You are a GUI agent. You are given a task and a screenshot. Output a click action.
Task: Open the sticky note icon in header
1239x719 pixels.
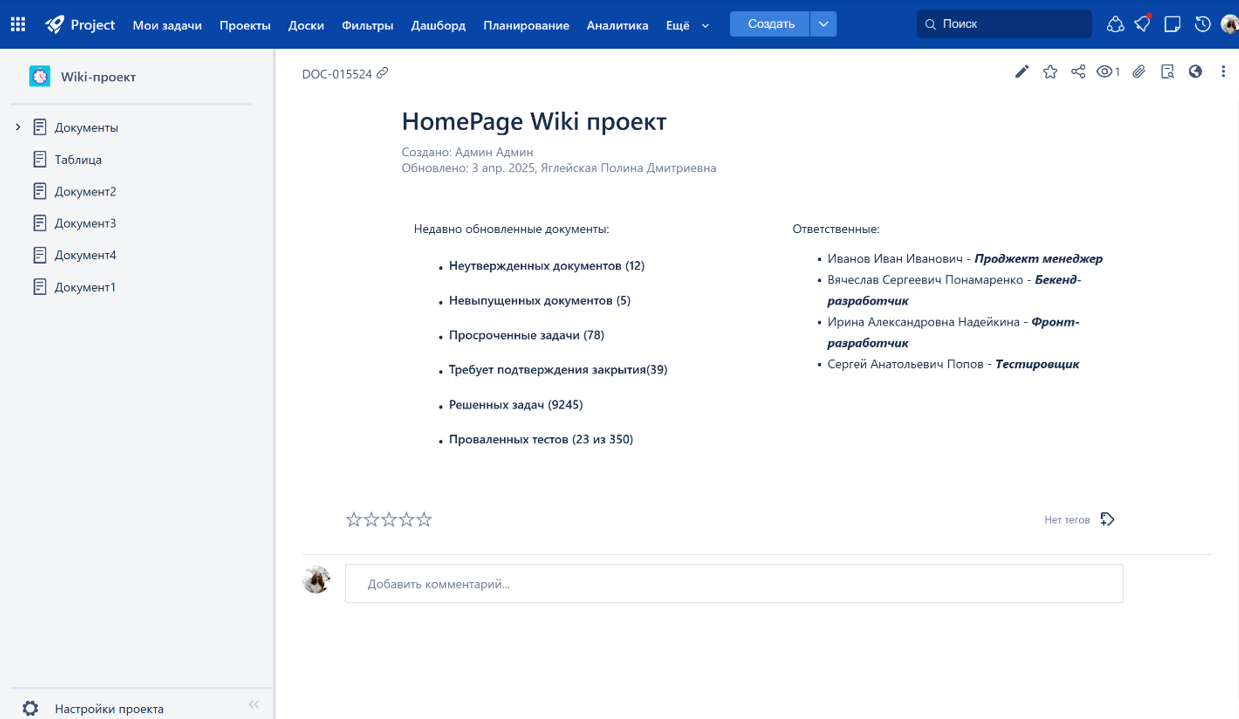(x=1173, y=24)
